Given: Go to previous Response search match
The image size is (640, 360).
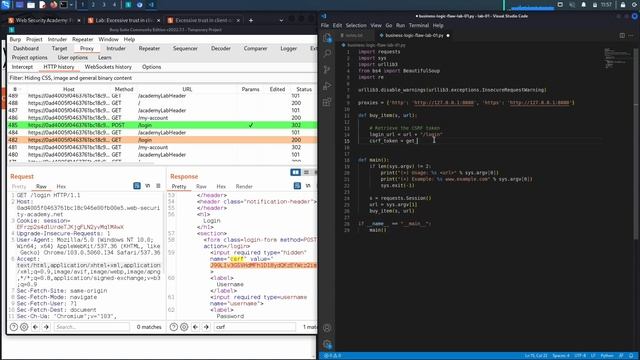Looking at the screenshot, I should (195, 327).
